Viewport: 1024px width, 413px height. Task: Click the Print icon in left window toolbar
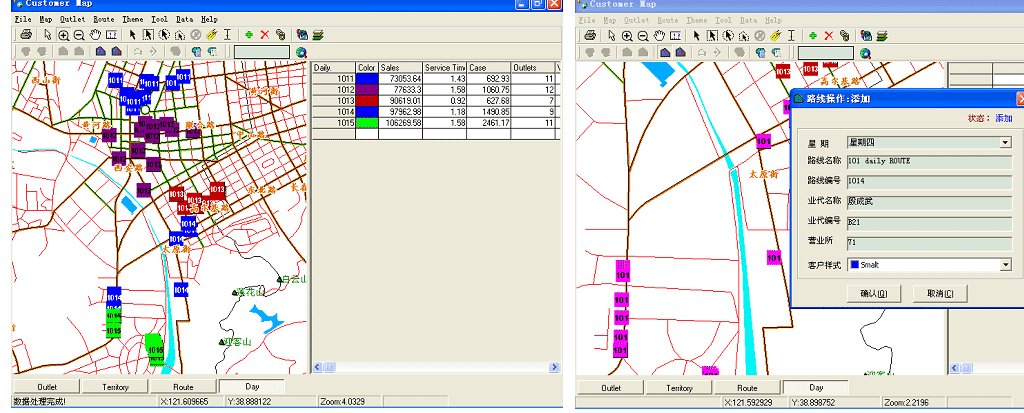[x=25, y=35]
